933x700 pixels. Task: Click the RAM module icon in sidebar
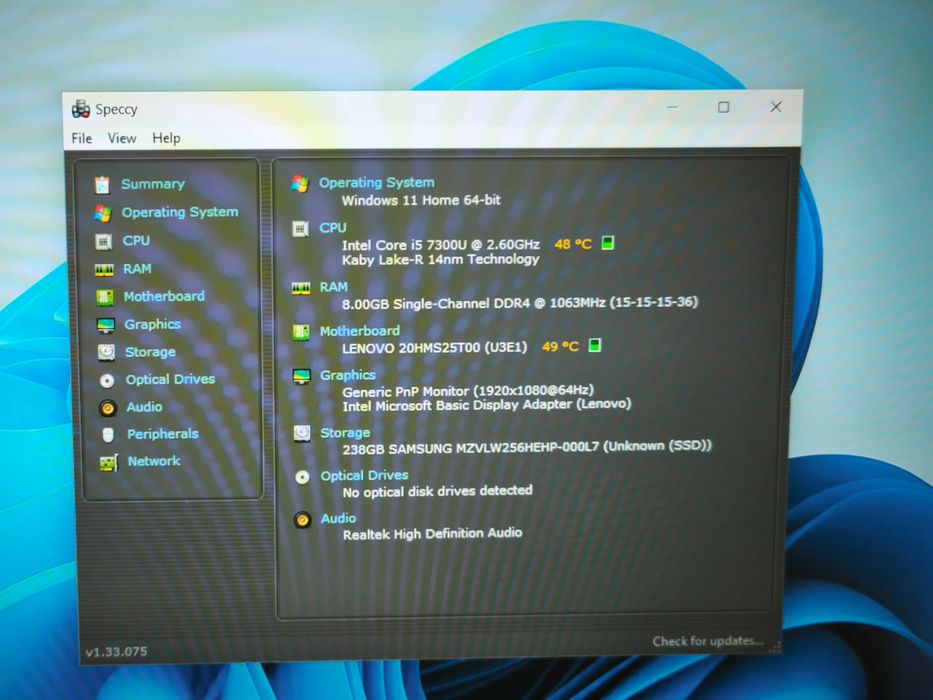(x=104, y=270)
